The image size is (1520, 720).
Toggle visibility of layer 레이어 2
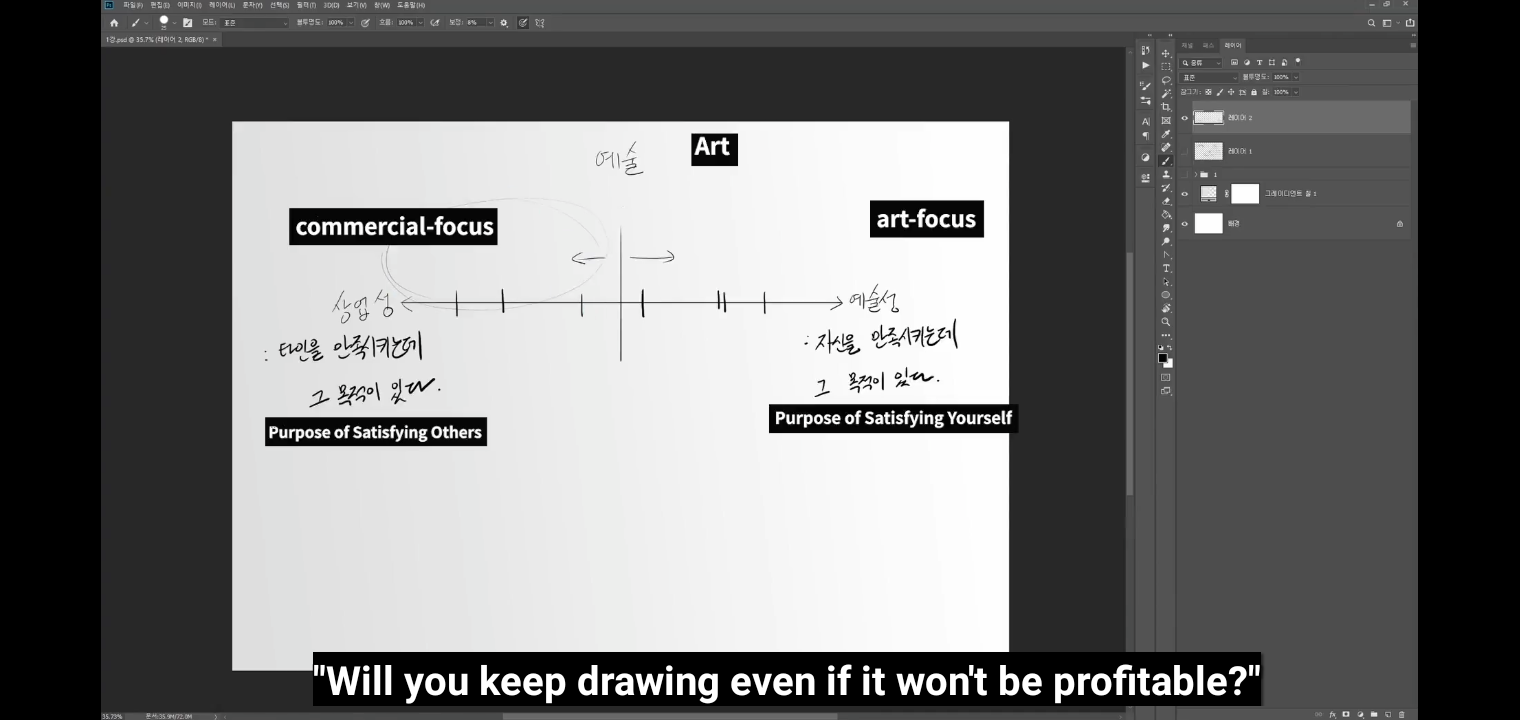pyautogui.click(x=1185, y=118)
